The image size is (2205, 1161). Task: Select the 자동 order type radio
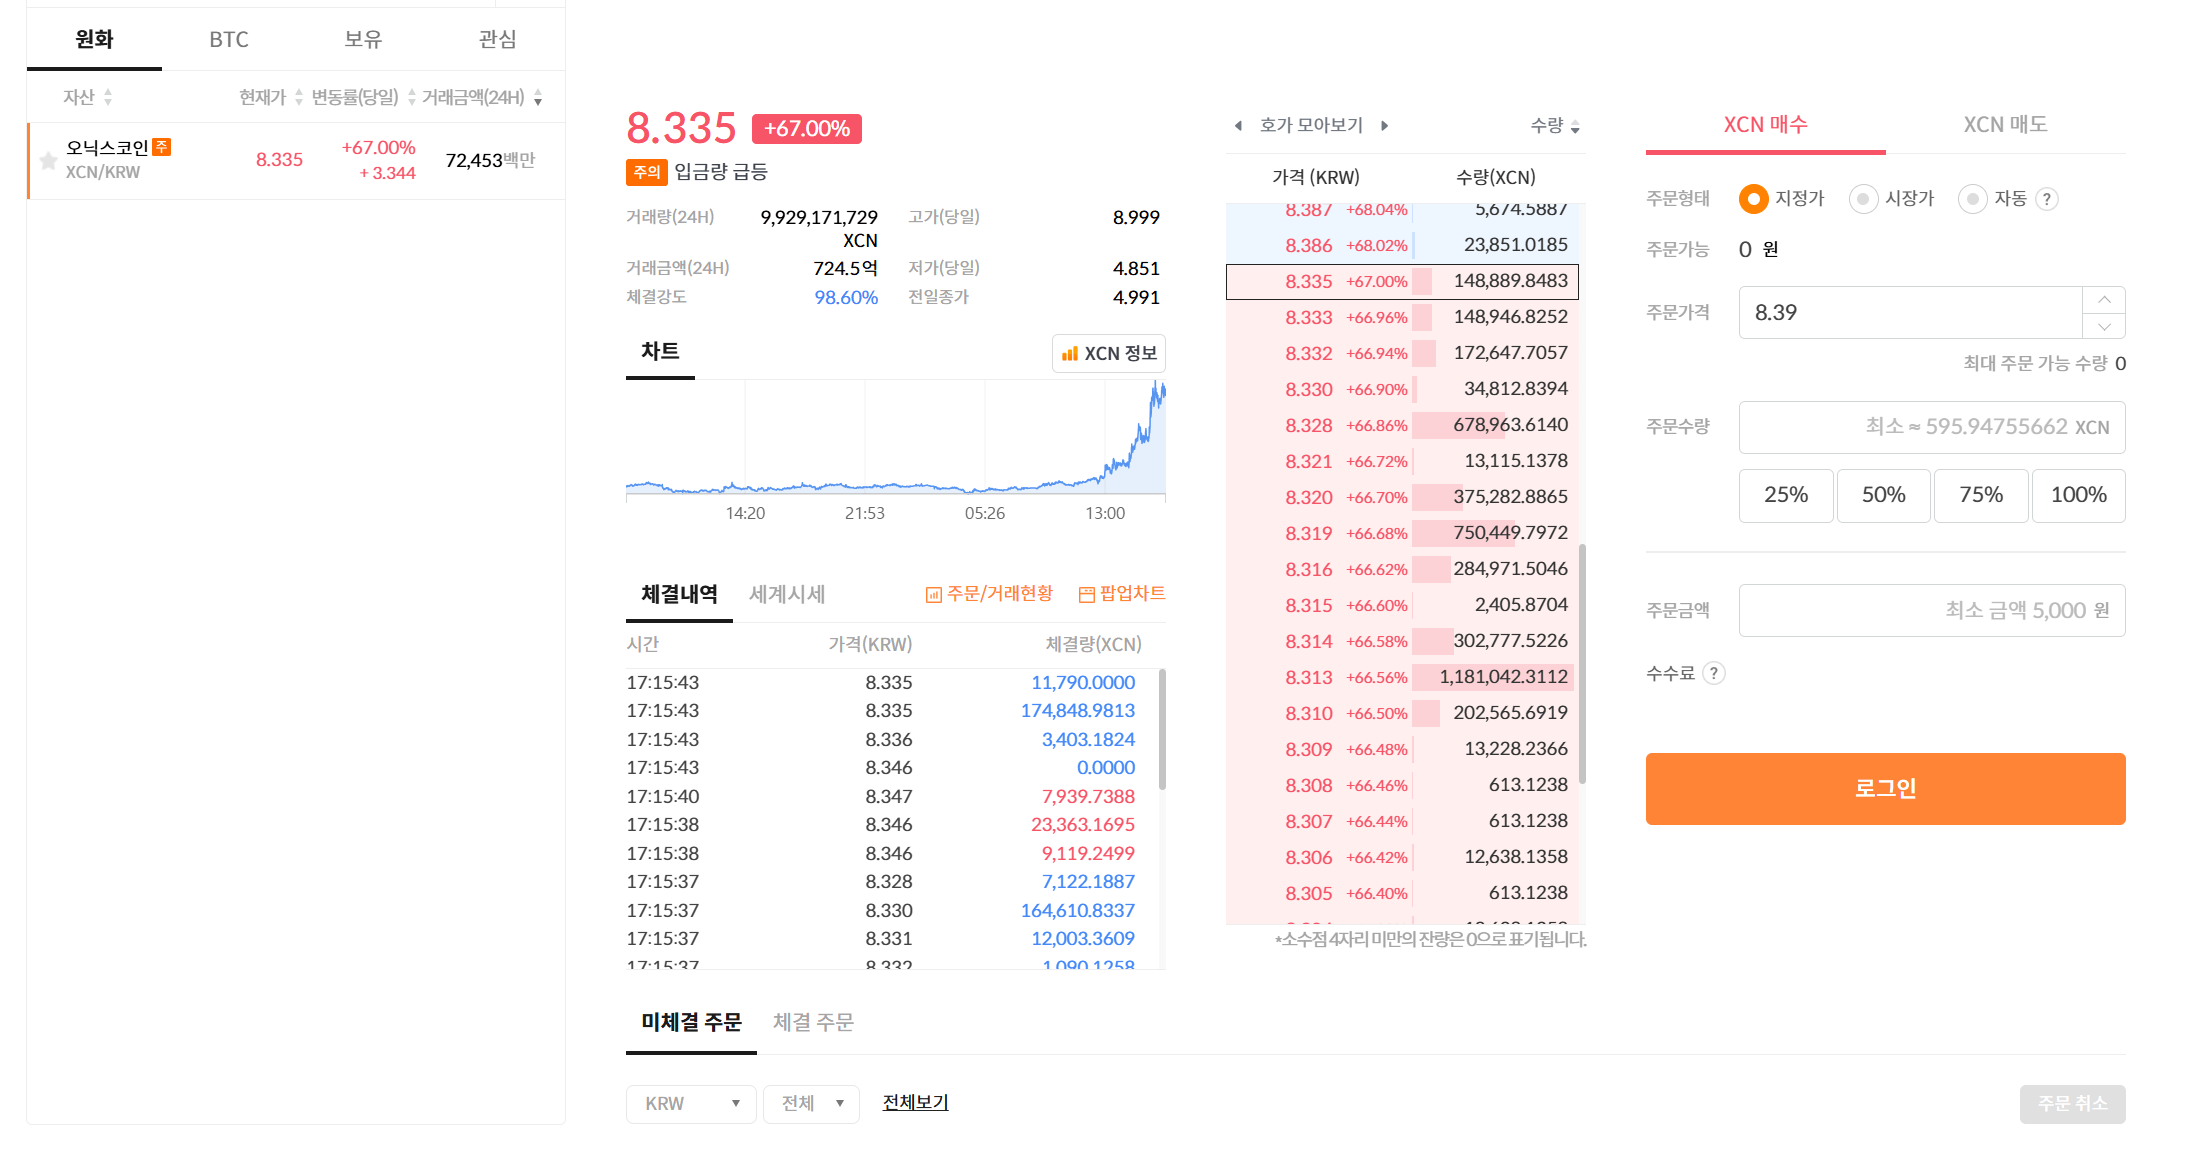click(x=1972, y=199)
